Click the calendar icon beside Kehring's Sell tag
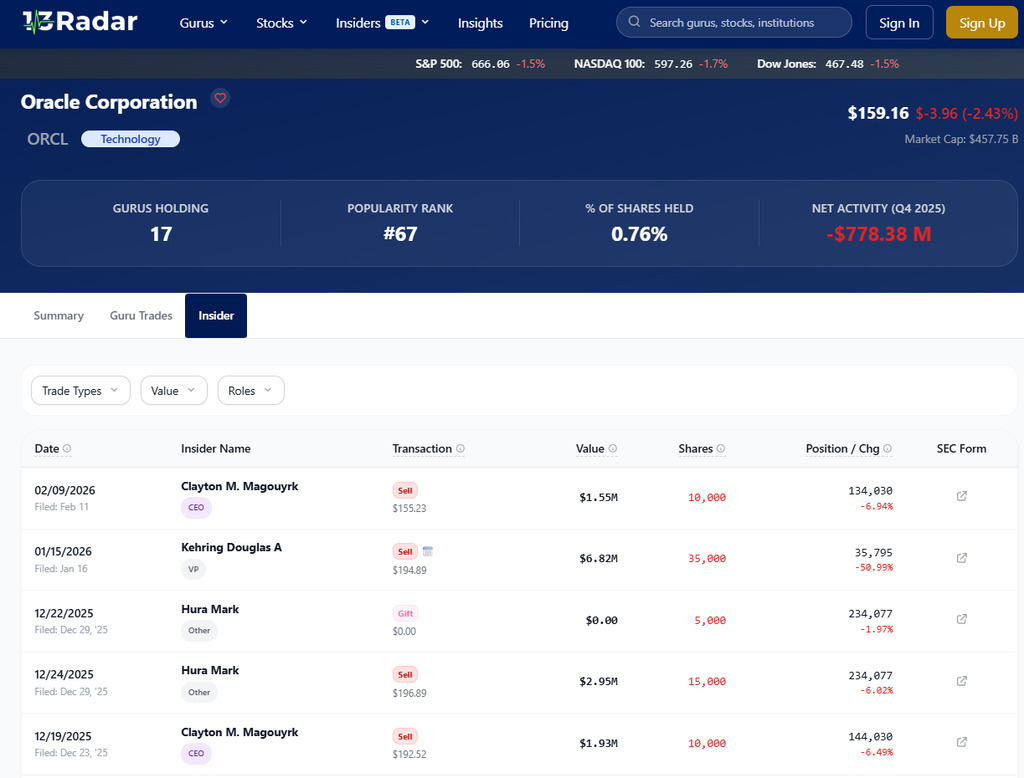The height and width of the screenshot is (778, 1024). [x=427, y=551]
